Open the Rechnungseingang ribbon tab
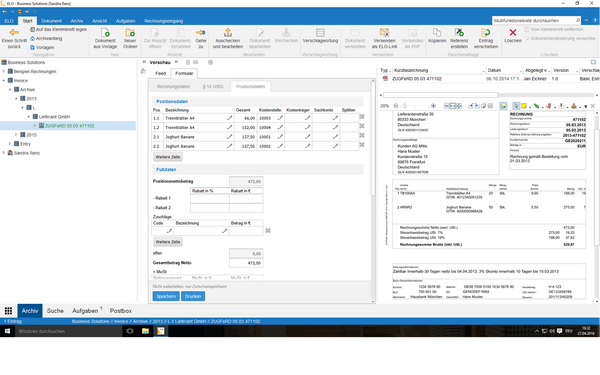Image resolution: width=600 pixels, height=375 pixels. coord(163,21)
